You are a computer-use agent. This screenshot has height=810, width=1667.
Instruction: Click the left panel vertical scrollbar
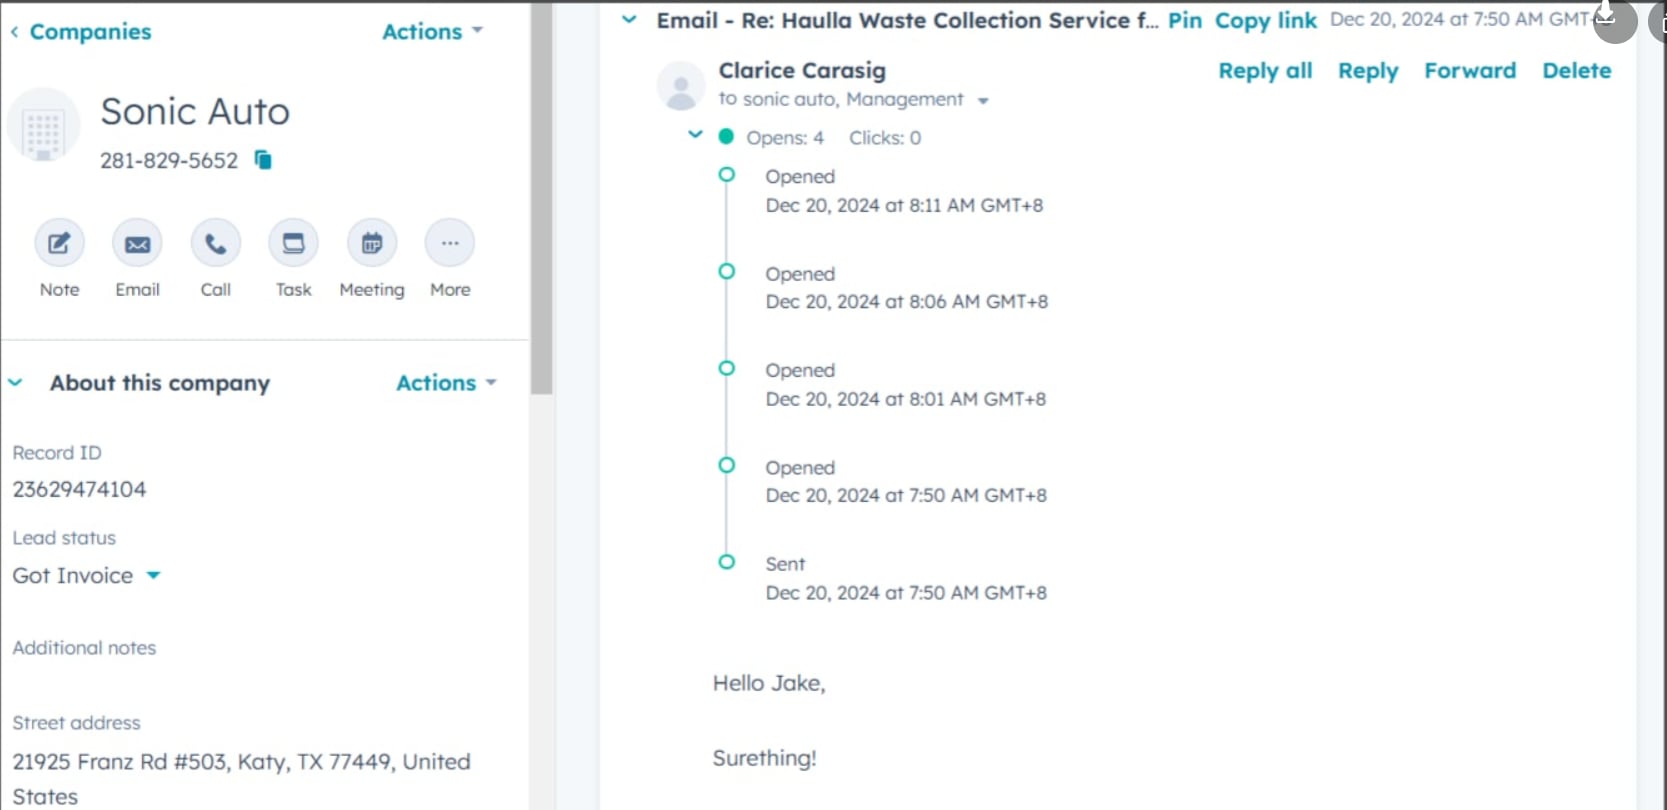542,198
